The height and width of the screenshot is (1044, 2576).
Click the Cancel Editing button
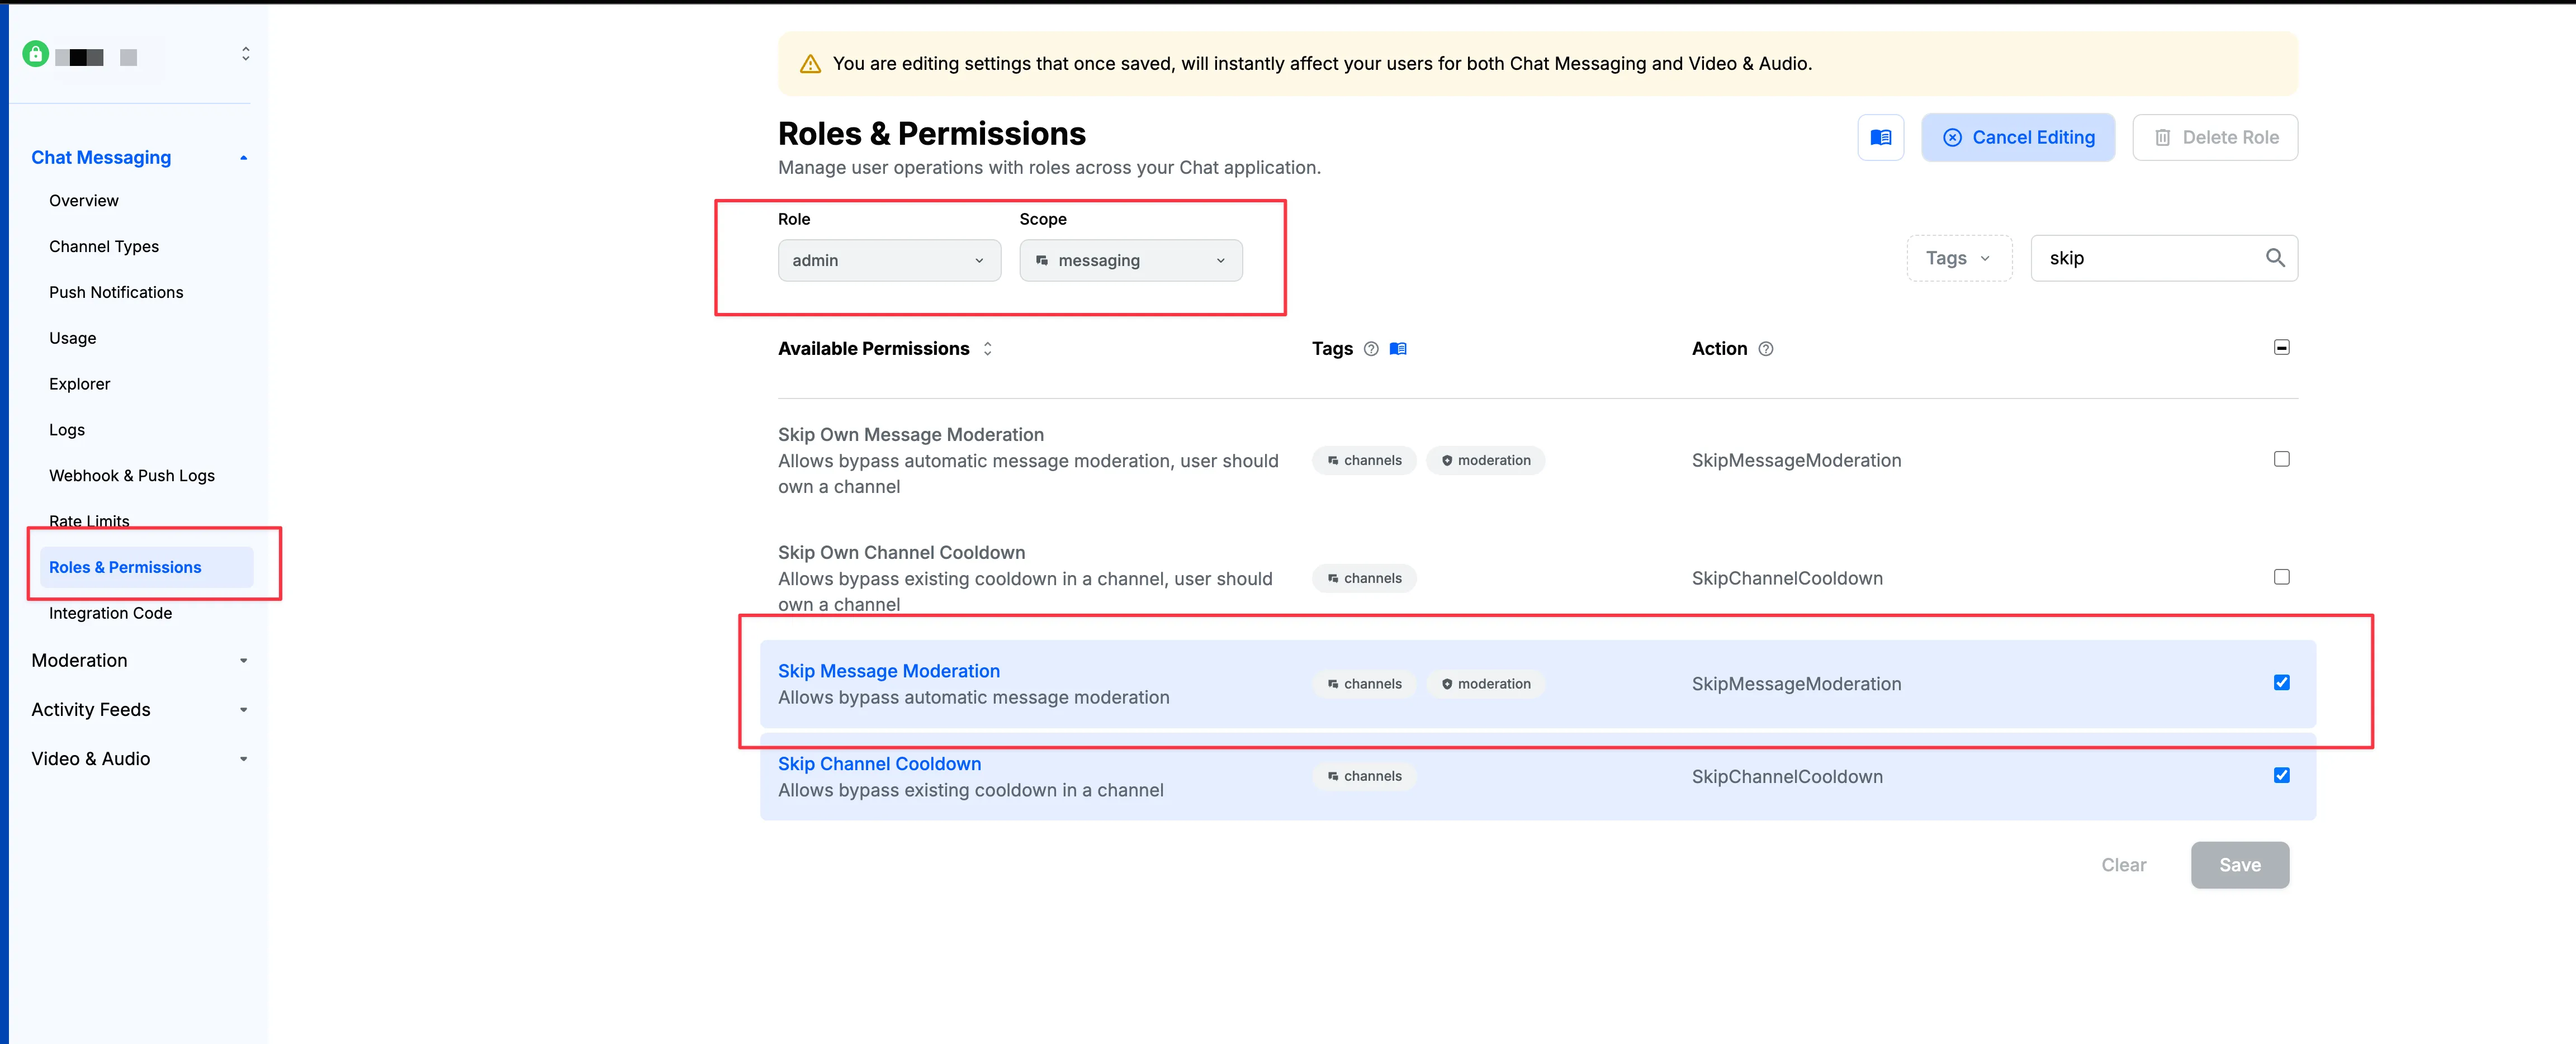[x=2018, y=137]
